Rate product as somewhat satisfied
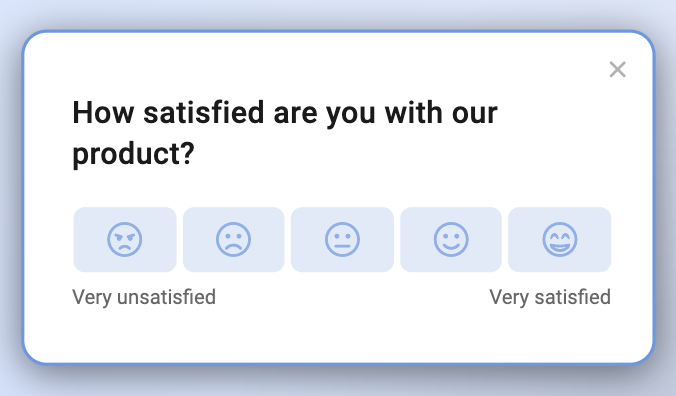This screenshot has width=676, height=396. (451, 240)
